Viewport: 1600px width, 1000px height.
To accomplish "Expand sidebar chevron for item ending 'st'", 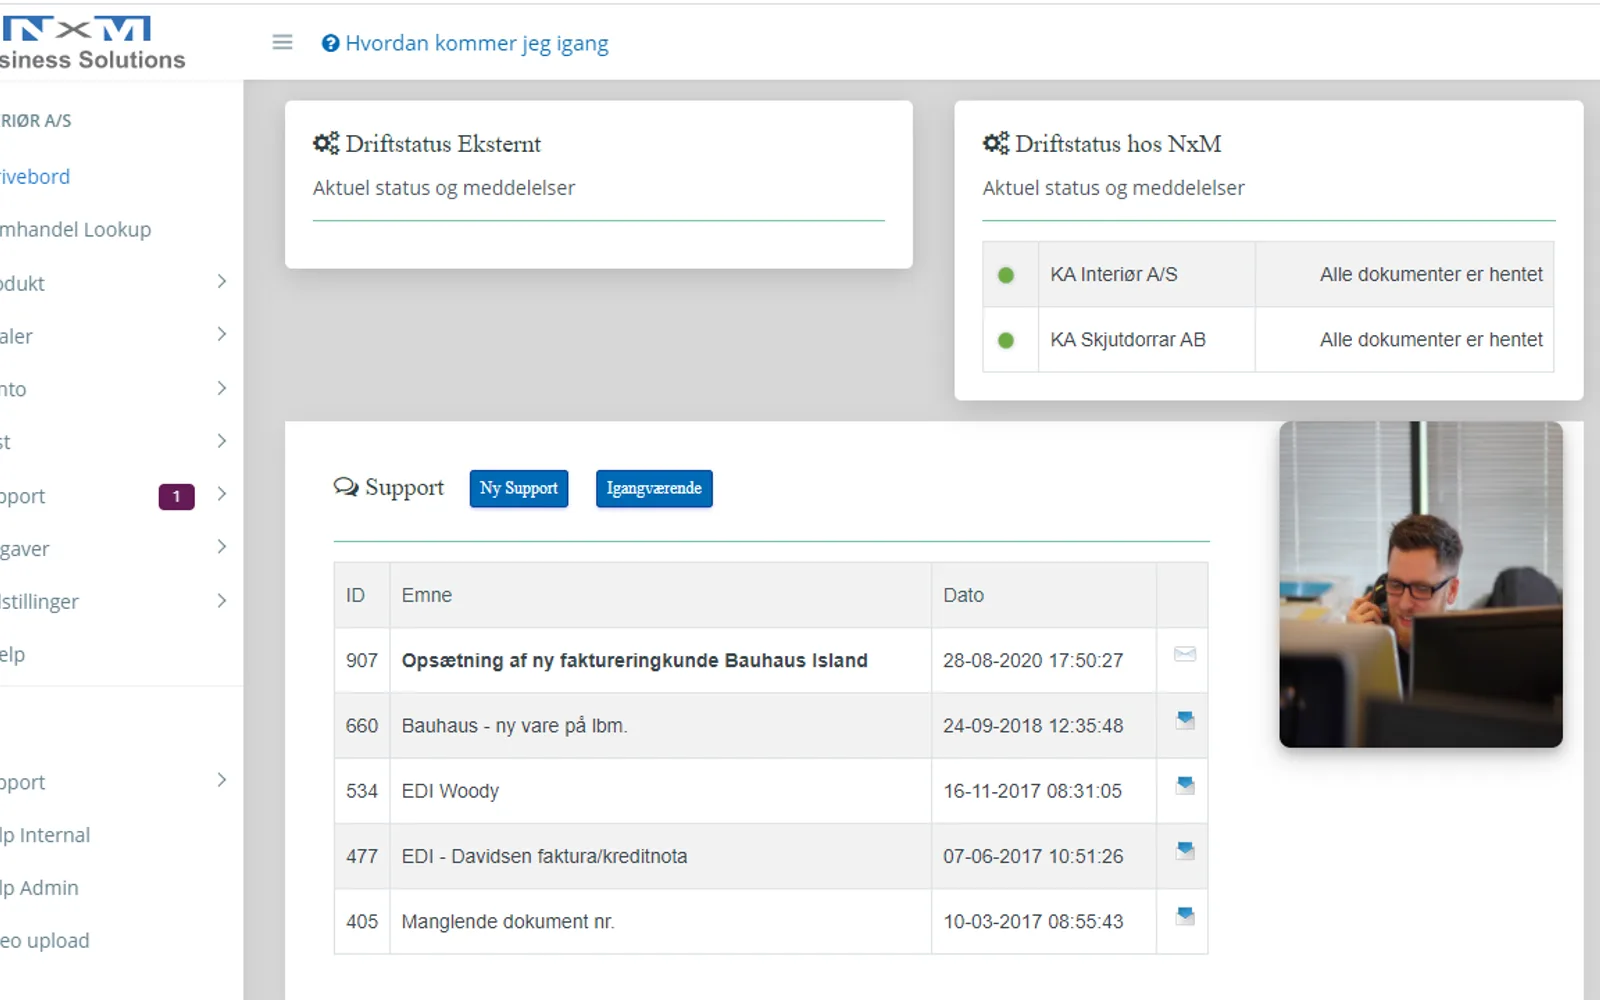I will point(222,441).
